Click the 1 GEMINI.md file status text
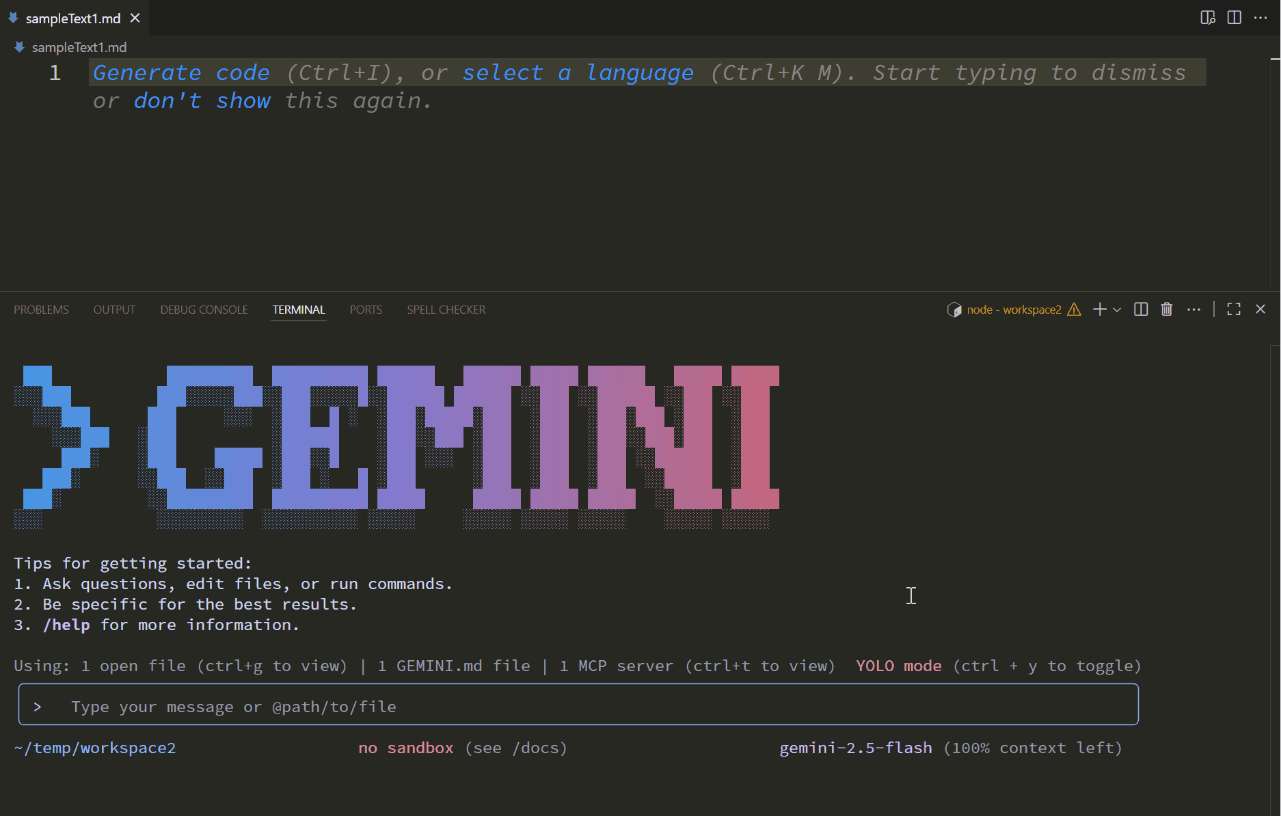The width and height of the screenshot is (1281, 816). point(454,666)
